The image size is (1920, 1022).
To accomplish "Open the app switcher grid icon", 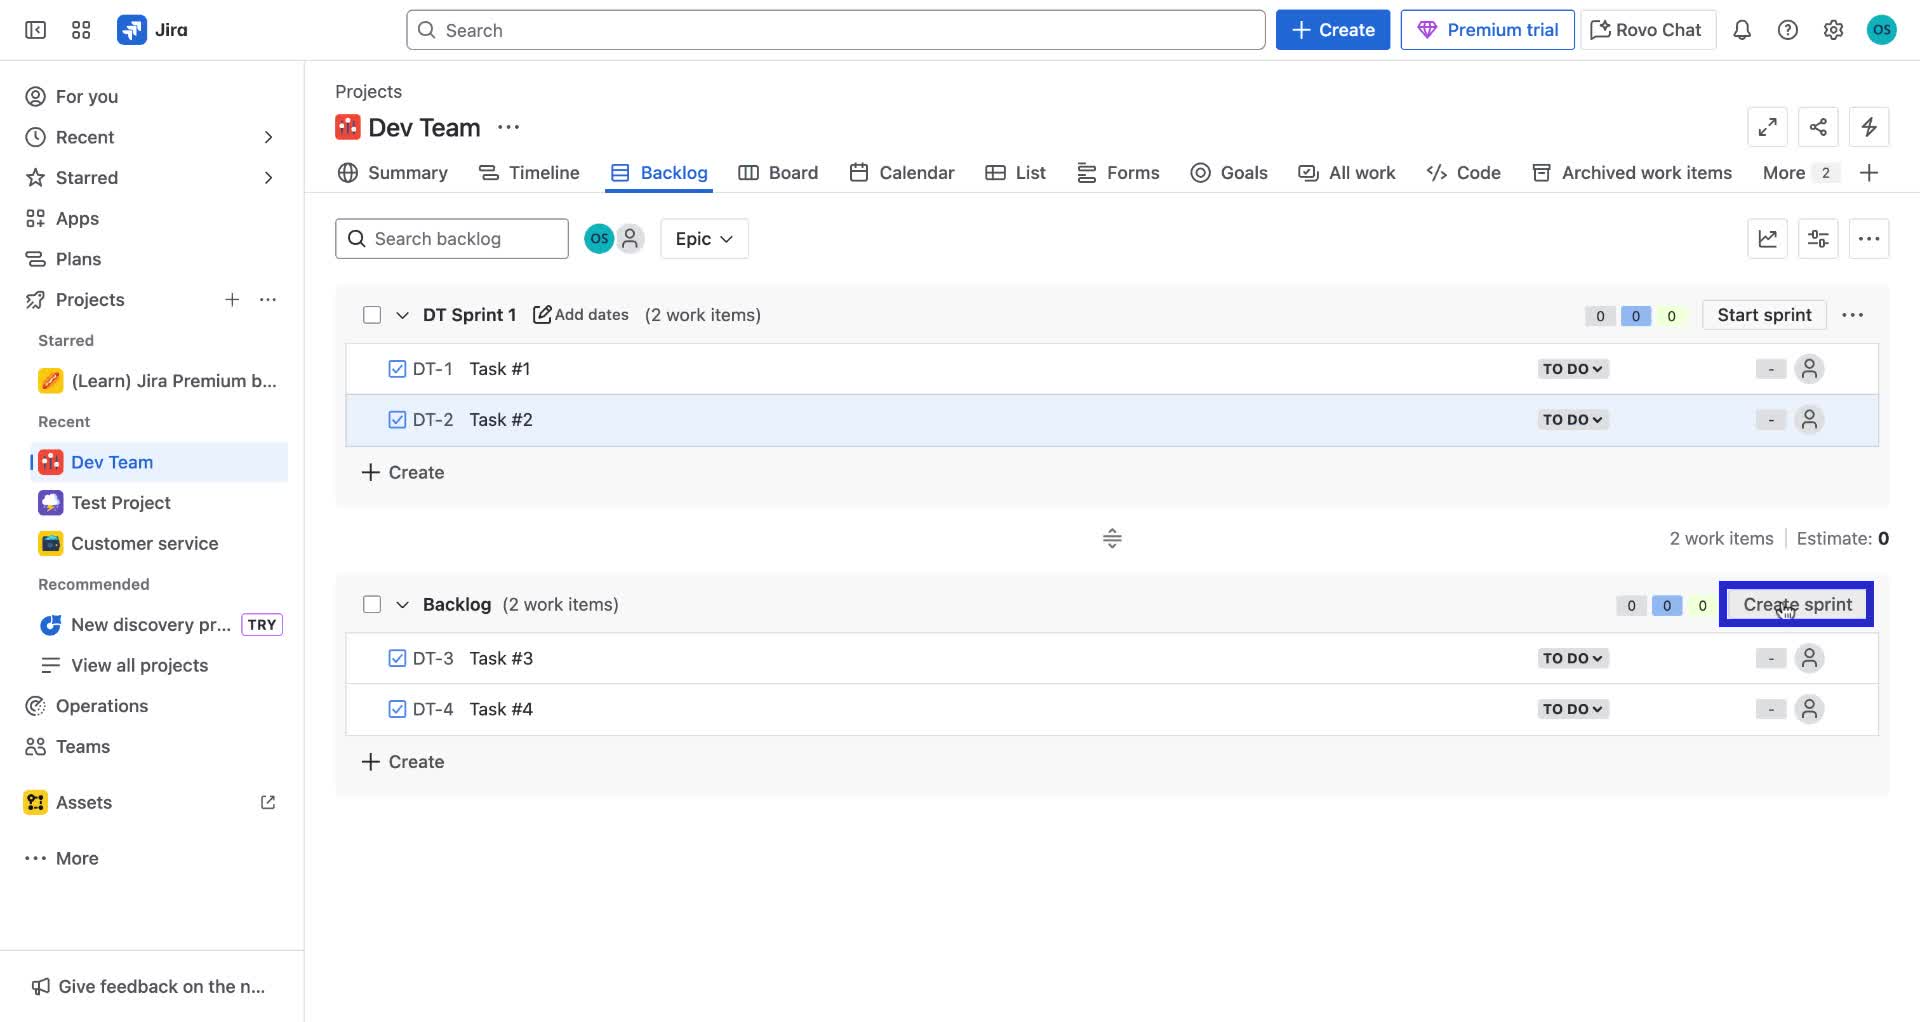I will (x=81, y=30).
